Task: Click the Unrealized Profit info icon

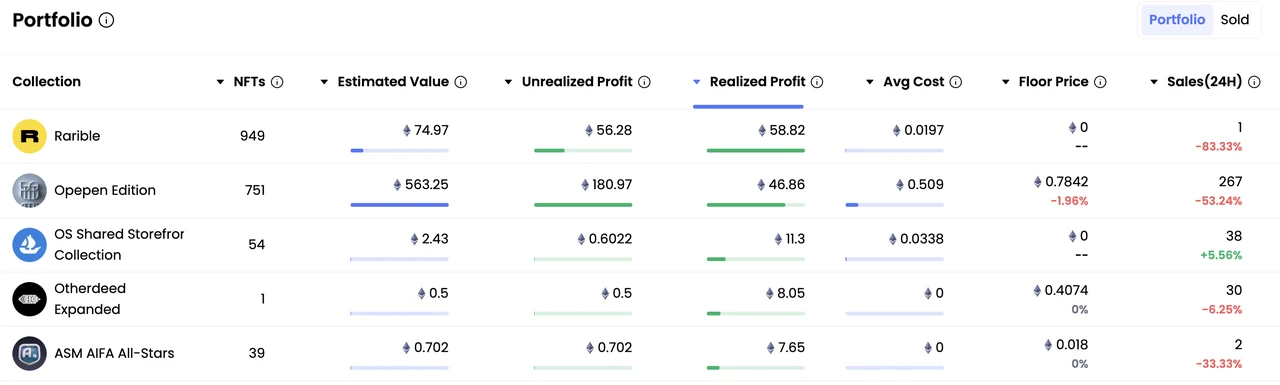Action: tap(645, 82)
